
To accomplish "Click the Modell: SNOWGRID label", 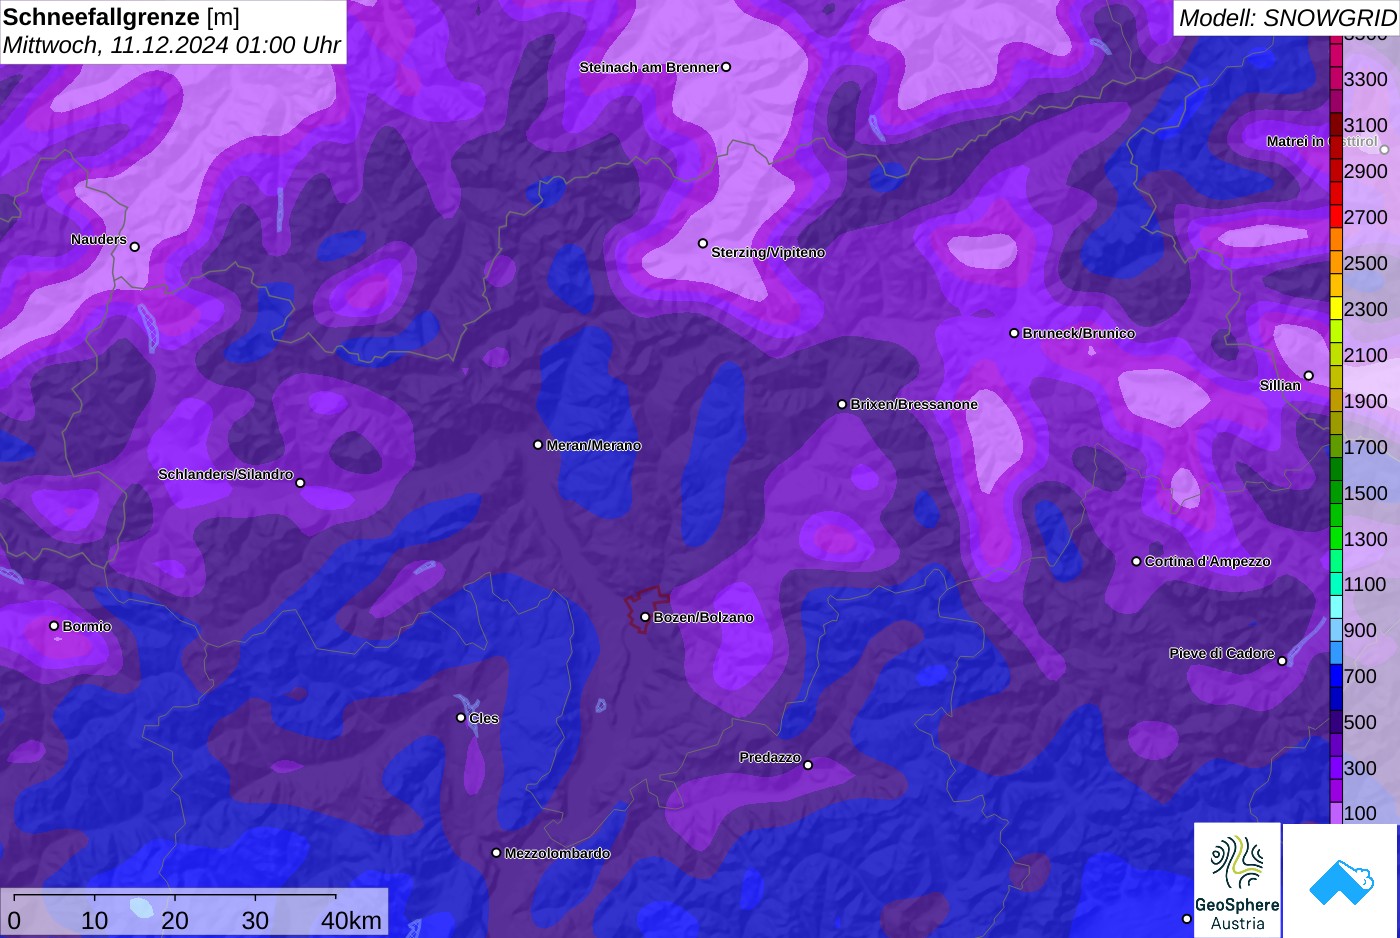I will click(1287, 18).
